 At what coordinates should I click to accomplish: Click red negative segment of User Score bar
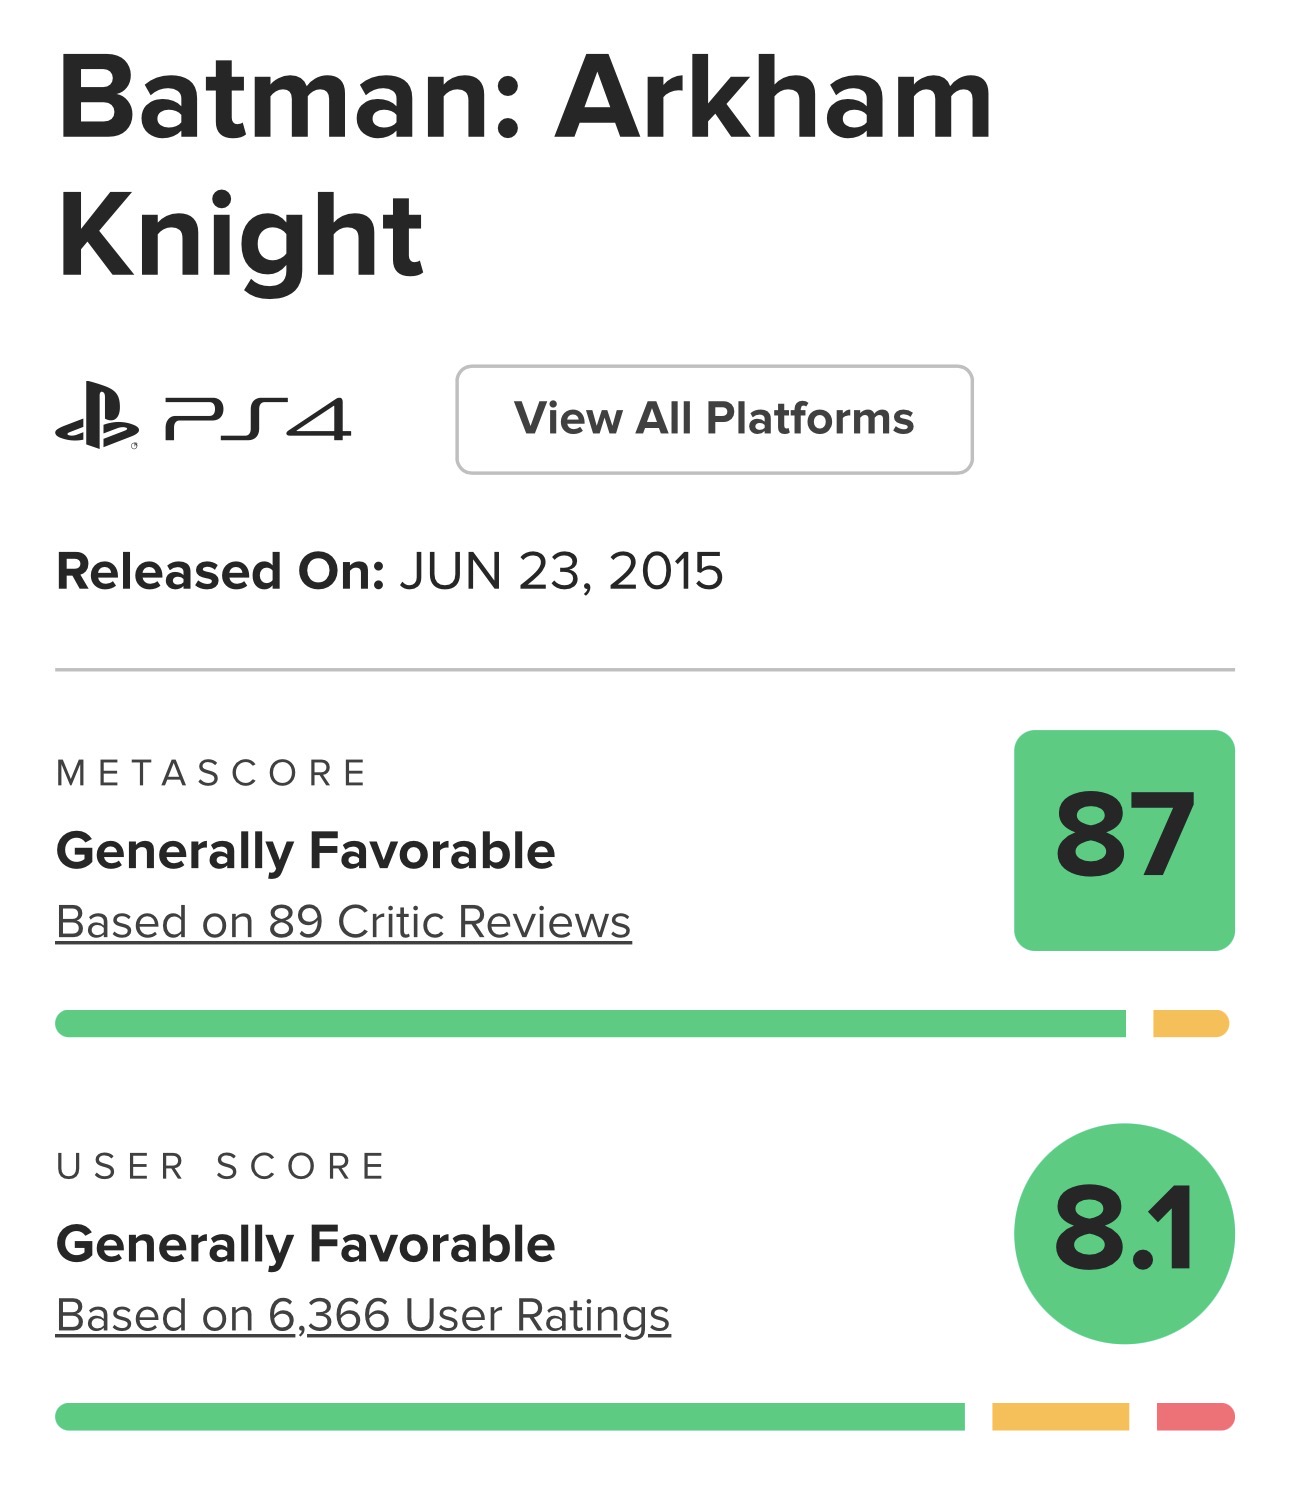pos(1195,1417)
